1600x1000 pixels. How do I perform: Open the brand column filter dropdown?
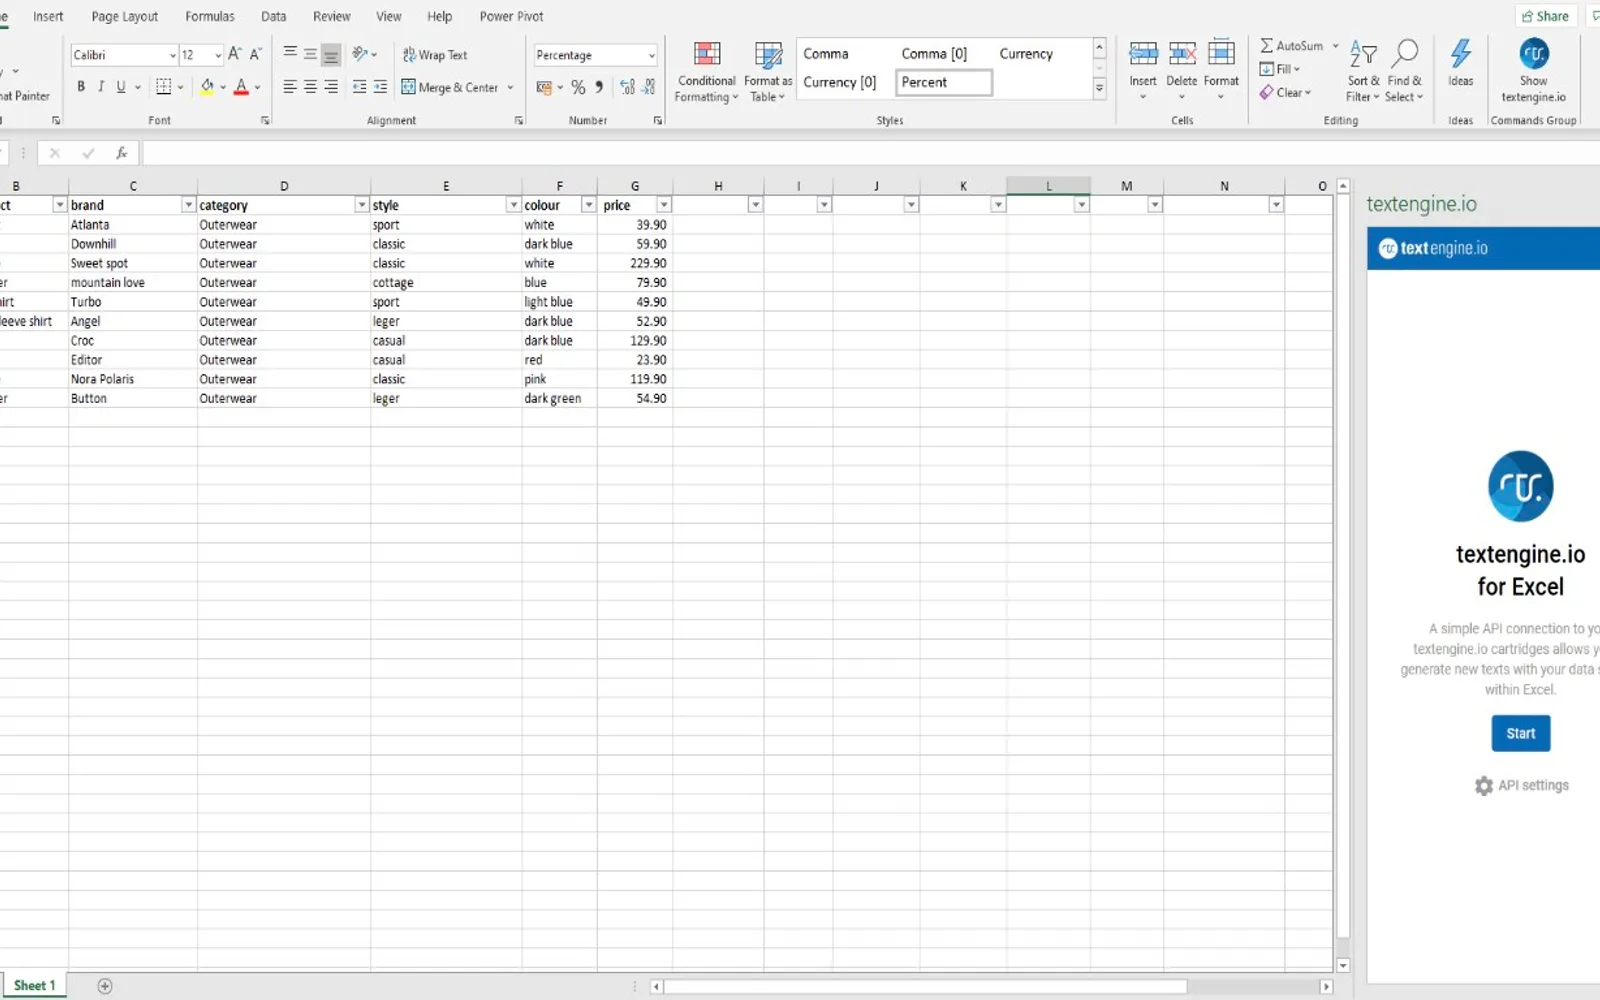coord(188,205)
